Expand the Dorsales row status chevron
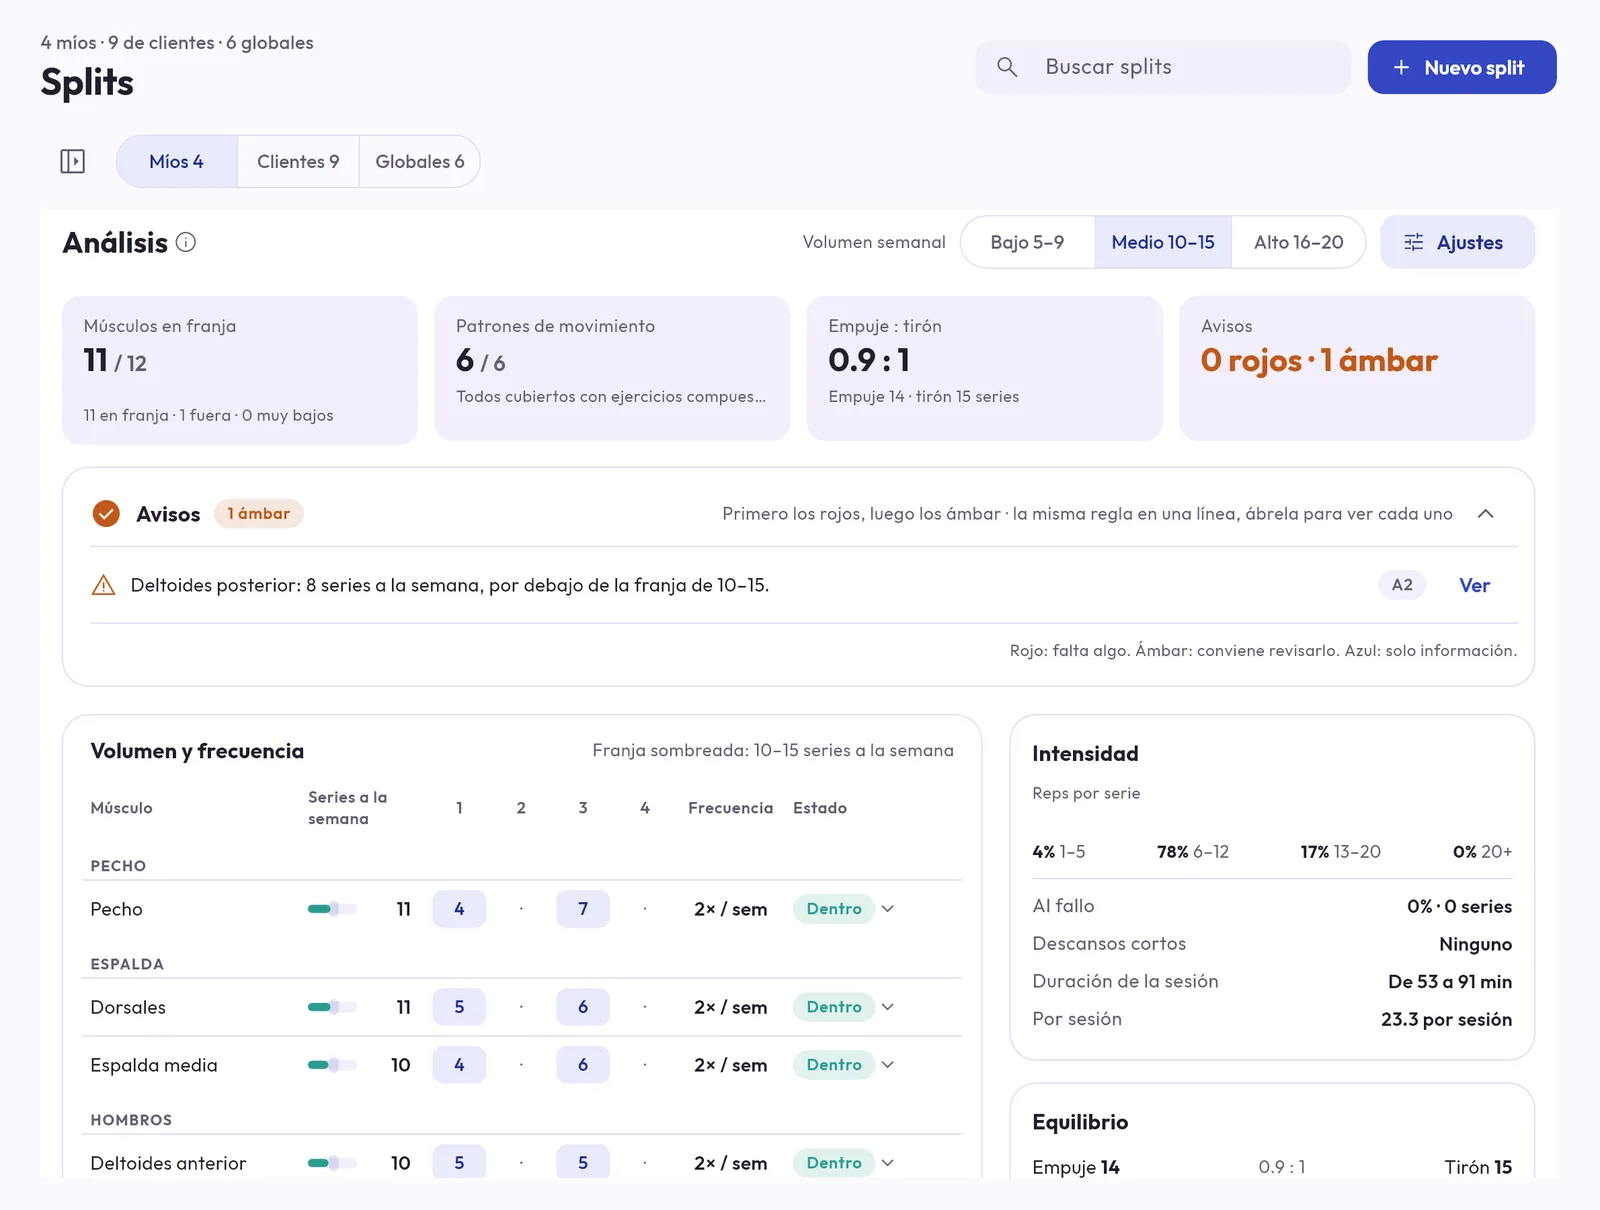1600x1210 pixels. 888,1007
